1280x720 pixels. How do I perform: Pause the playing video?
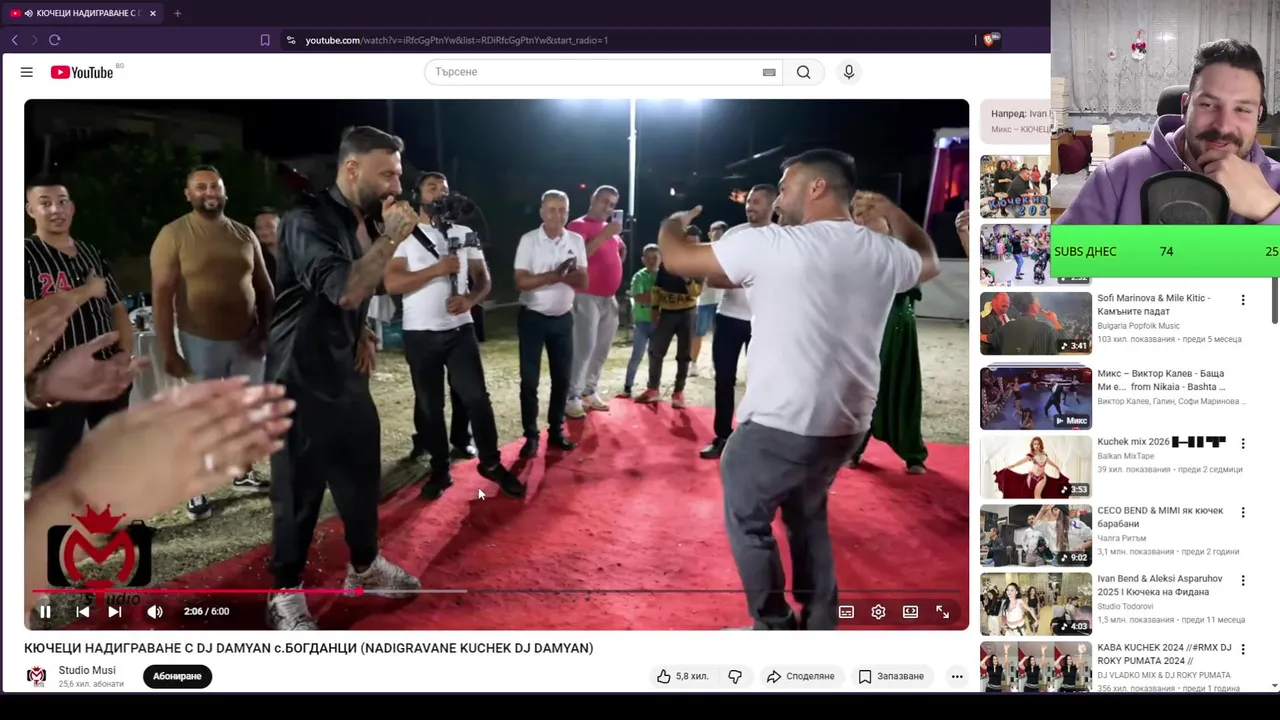coord(45,612)
